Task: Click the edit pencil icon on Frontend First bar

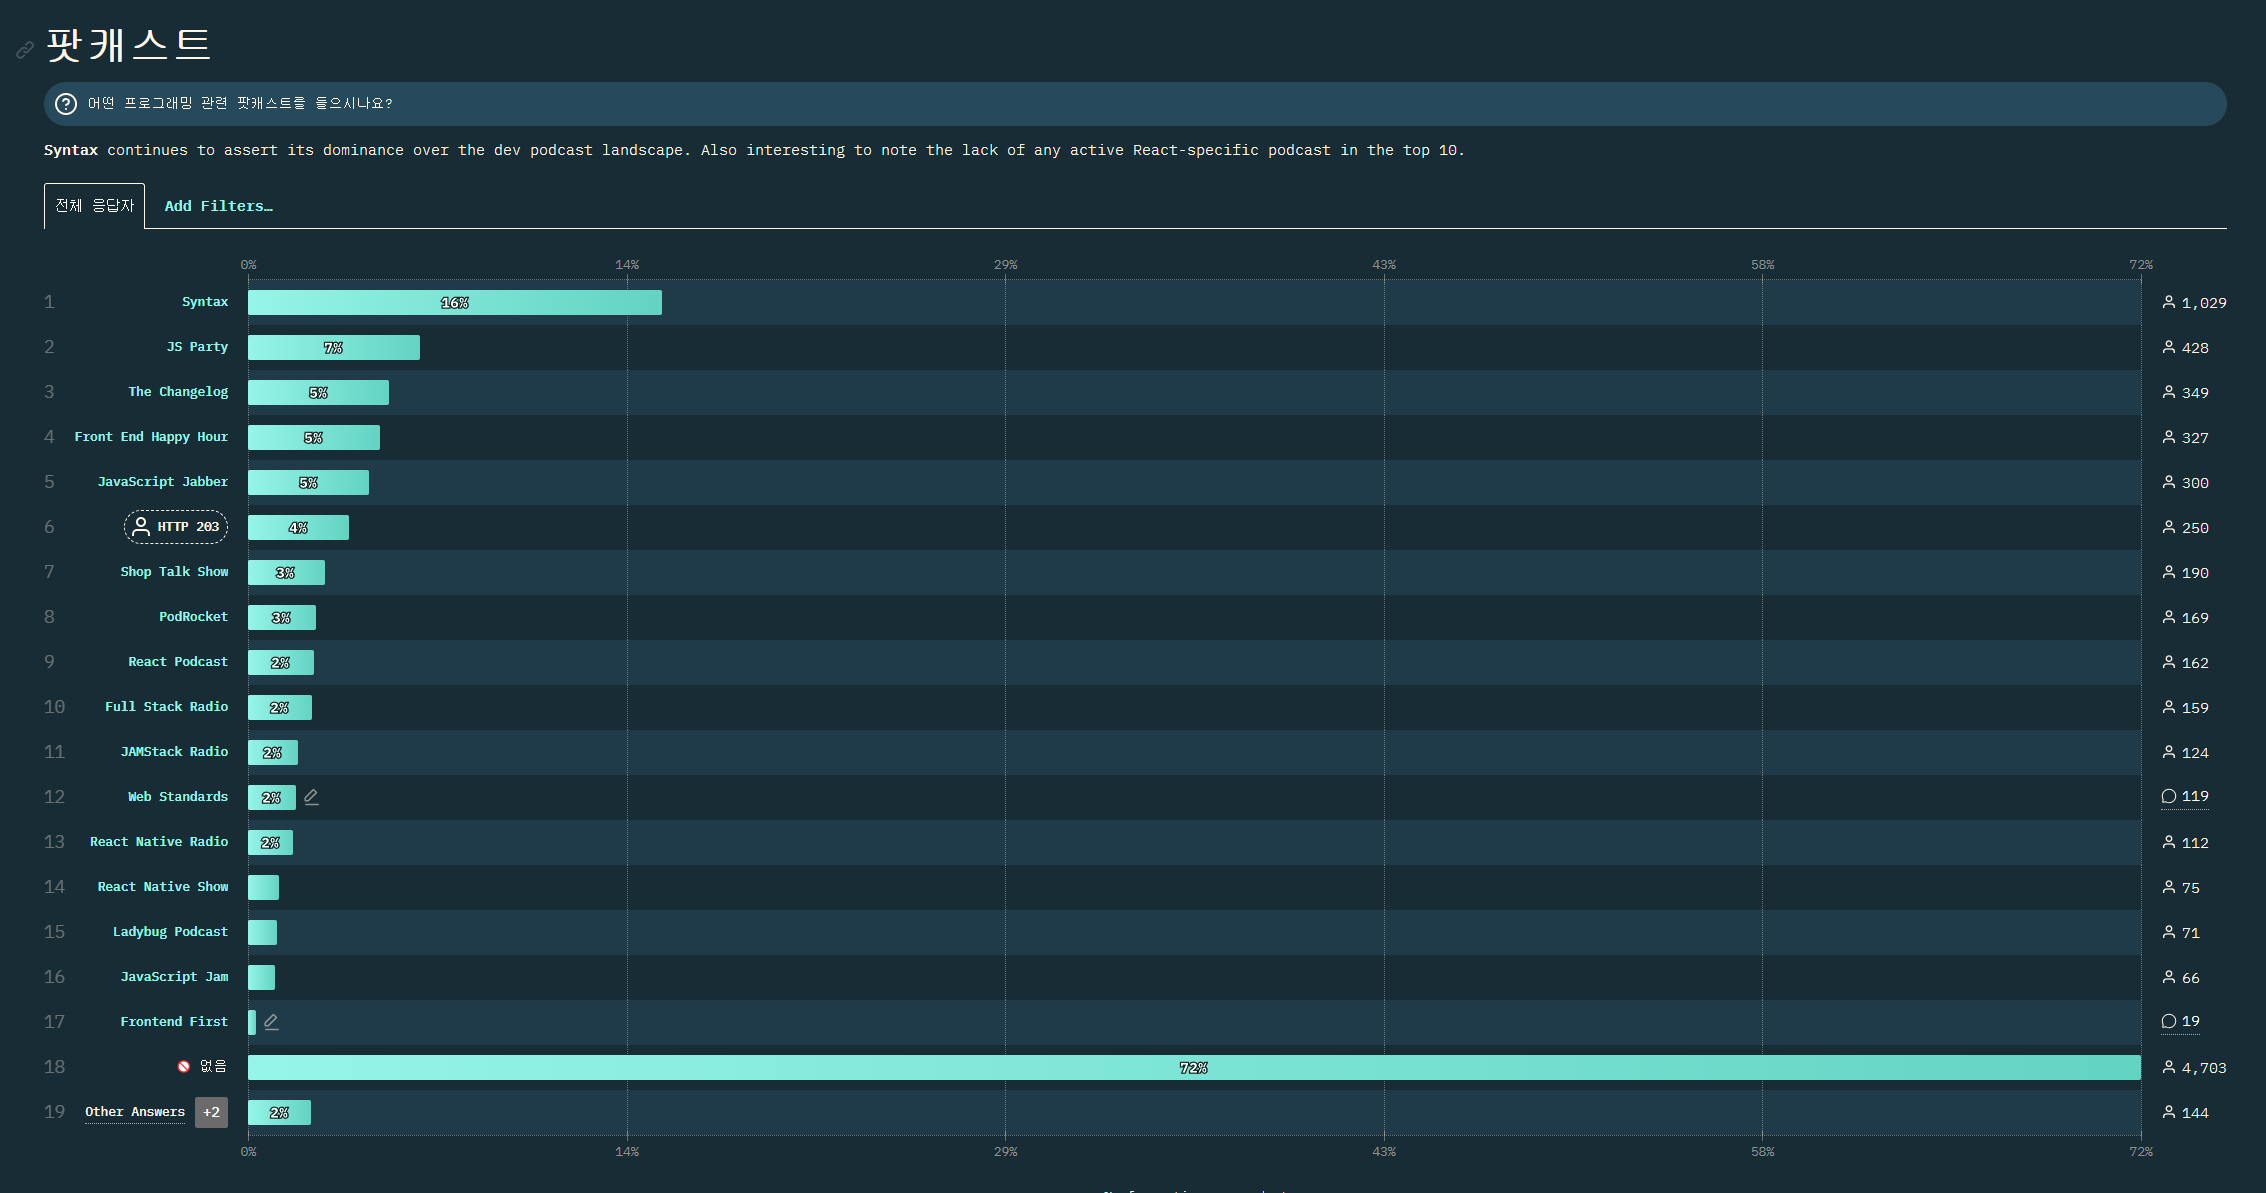Action: click(x=271, y=1022)
